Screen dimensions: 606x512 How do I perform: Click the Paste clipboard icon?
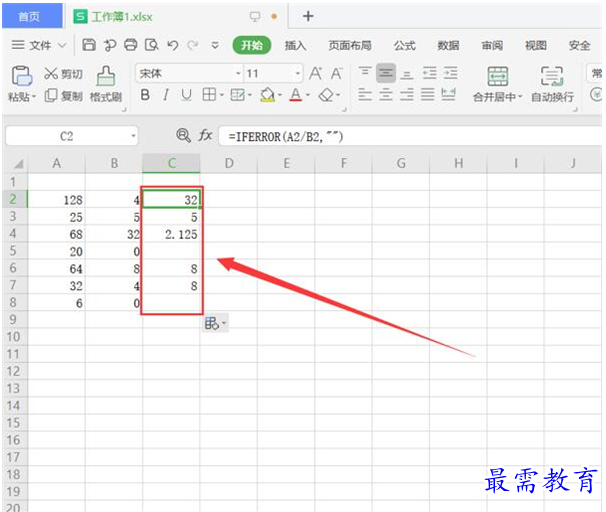(22, 76)
